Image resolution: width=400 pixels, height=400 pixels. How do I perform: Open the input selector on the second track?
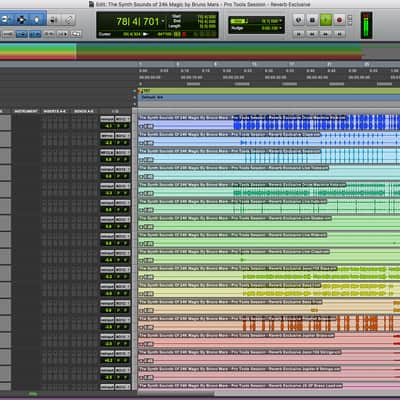pyautogui.click(x=107, y=136)
